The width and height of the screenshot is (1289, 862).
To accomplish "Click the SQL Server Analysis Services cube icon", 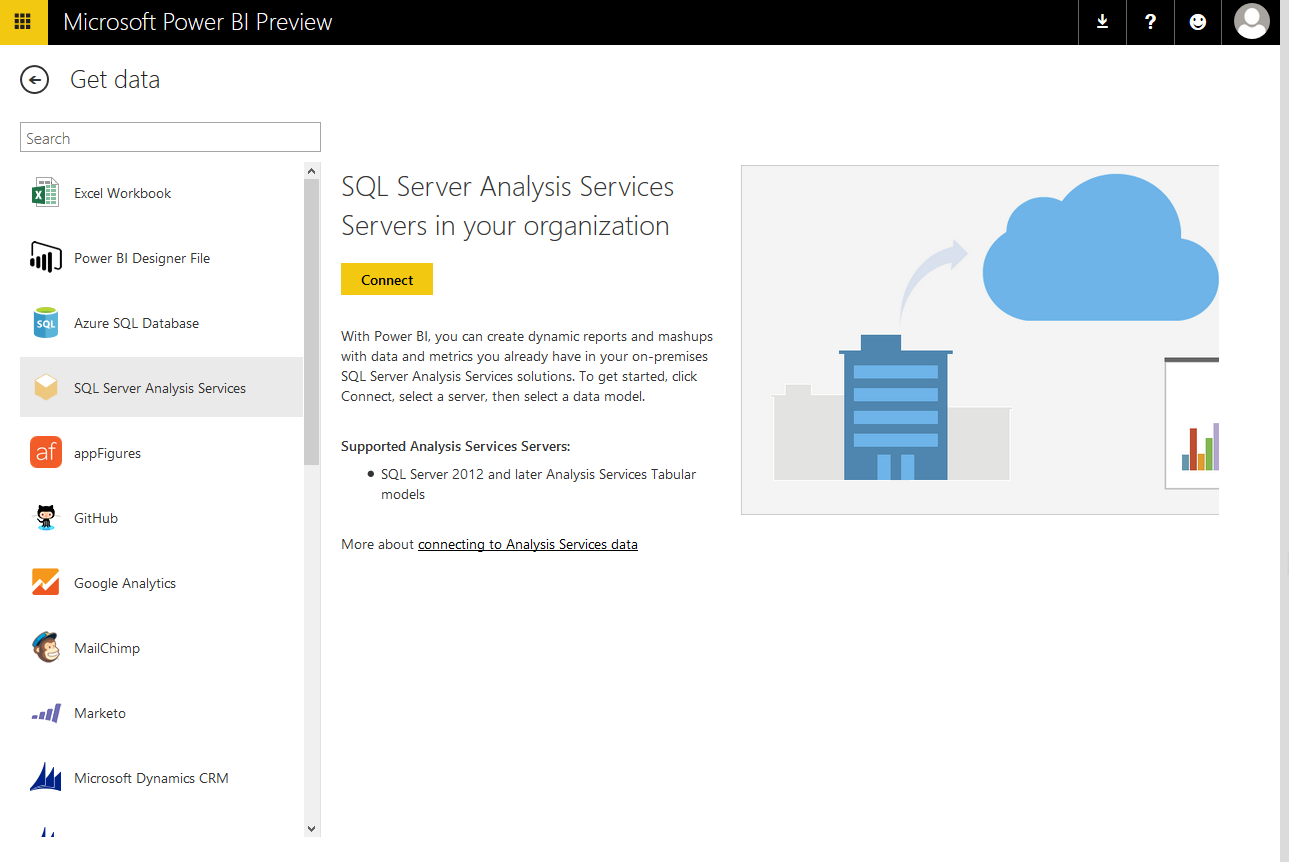I will pyautogui.click(x=46, y=388).
